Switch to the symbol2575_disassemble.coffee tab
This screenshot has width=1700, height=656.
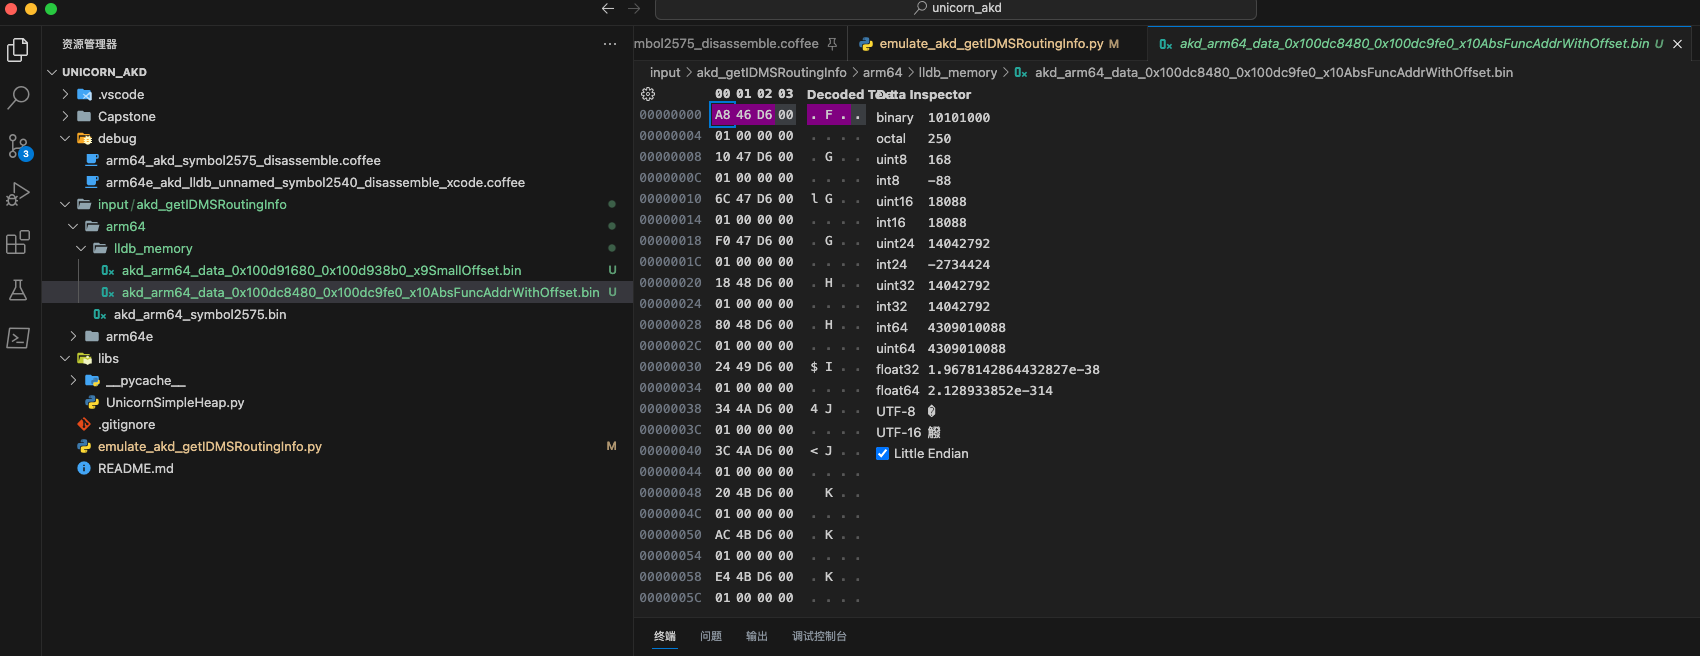739,44
